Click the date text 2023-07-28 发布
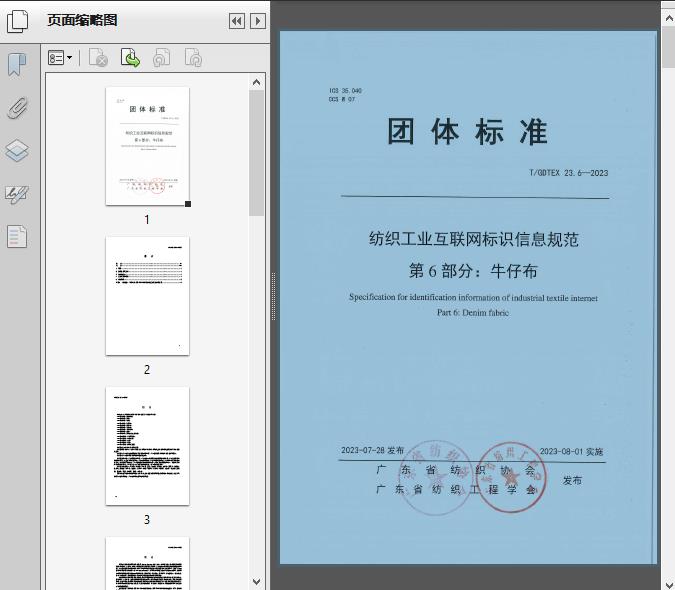This screenshot has height=590, width=675. click(373, 450)
